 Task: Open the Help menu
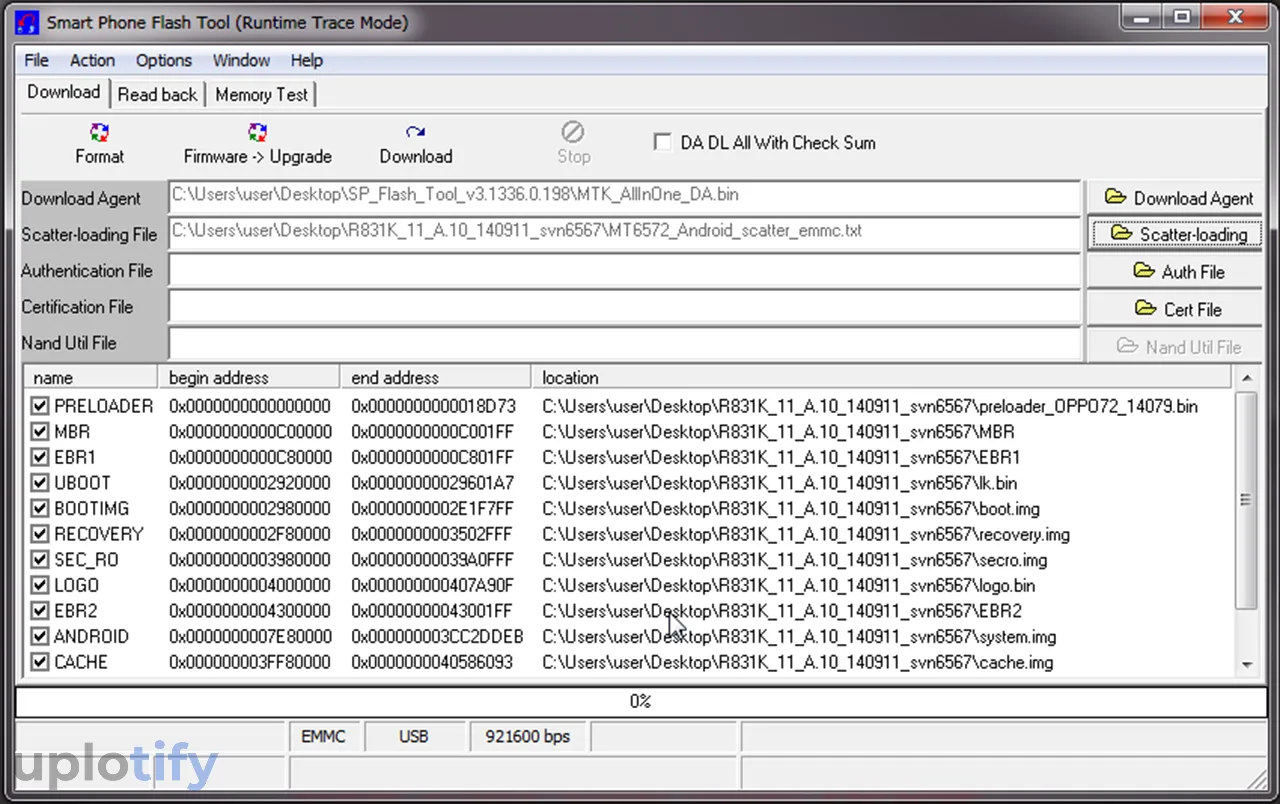click(306, 60)
